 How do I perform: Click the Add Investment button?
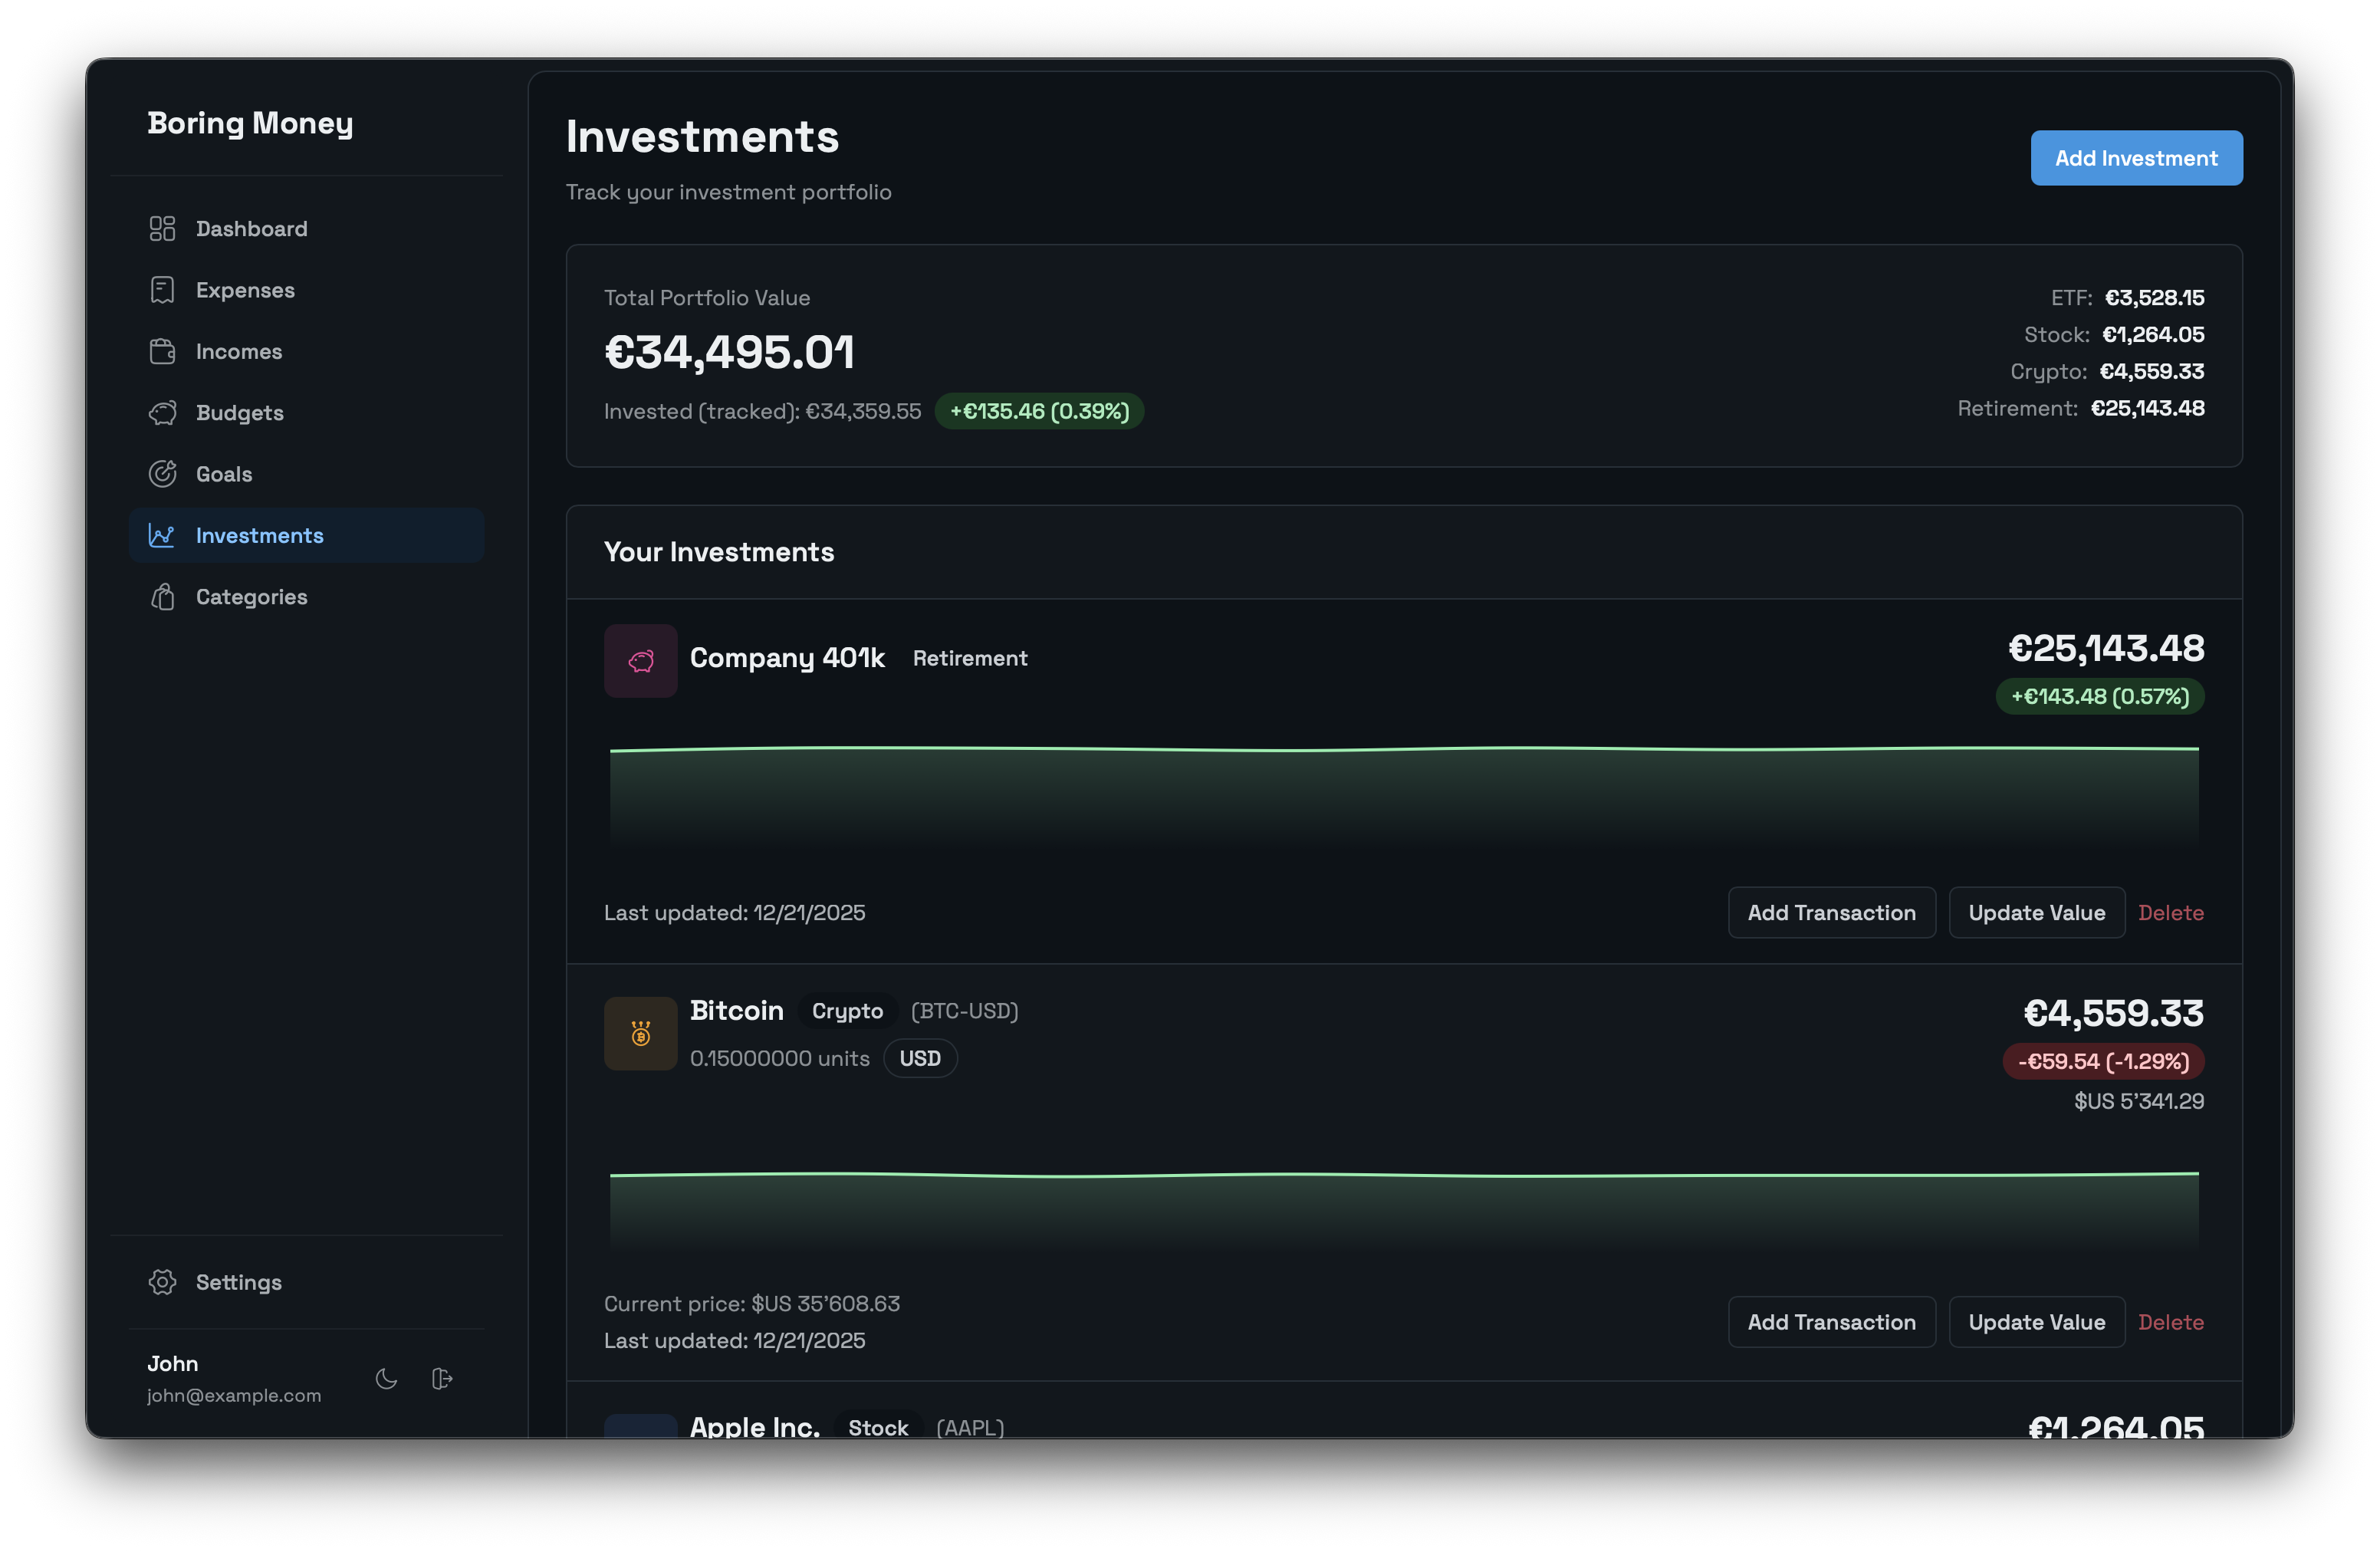[x=2136, y=158]
